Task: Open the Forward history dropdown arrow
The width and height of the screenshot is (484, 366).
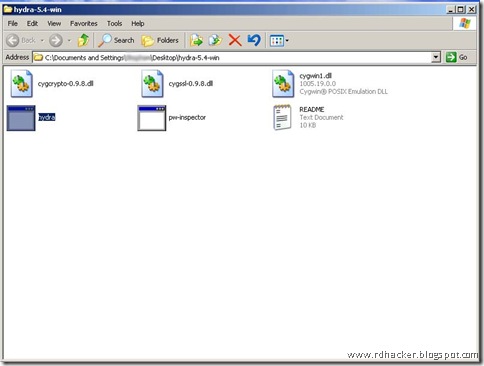Action: 69,41
